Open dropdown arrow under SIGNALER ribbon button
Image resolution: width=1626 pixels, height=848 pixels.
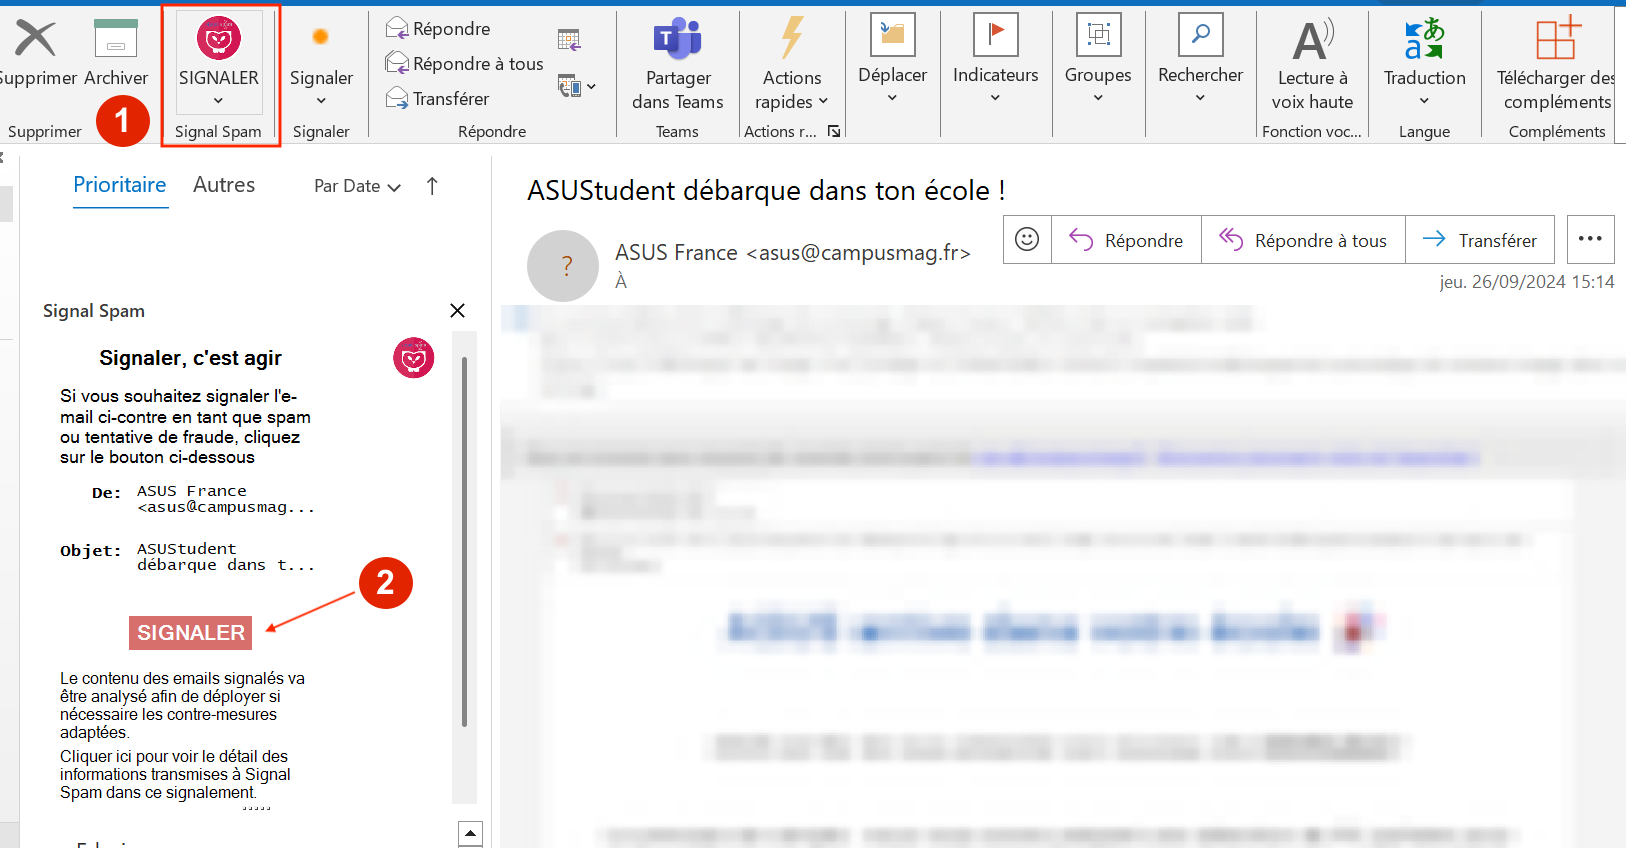pyautogui.click(x=218, y=101)
